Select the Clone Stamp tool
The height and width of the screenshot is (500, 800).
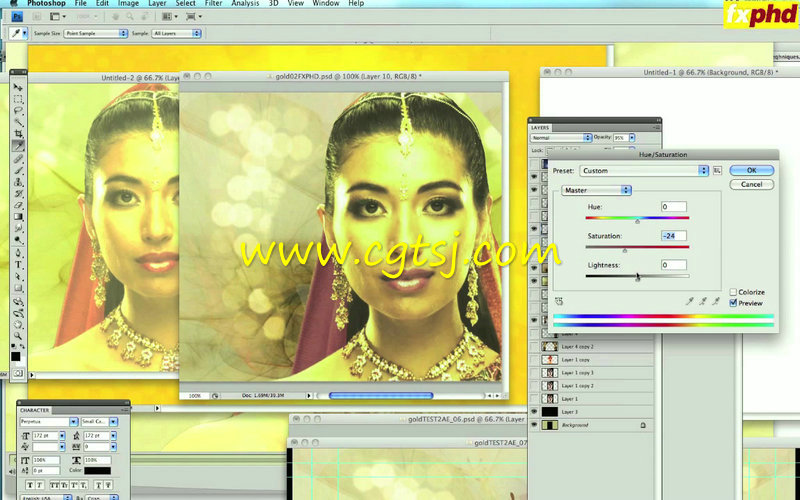tap(18, 182)
